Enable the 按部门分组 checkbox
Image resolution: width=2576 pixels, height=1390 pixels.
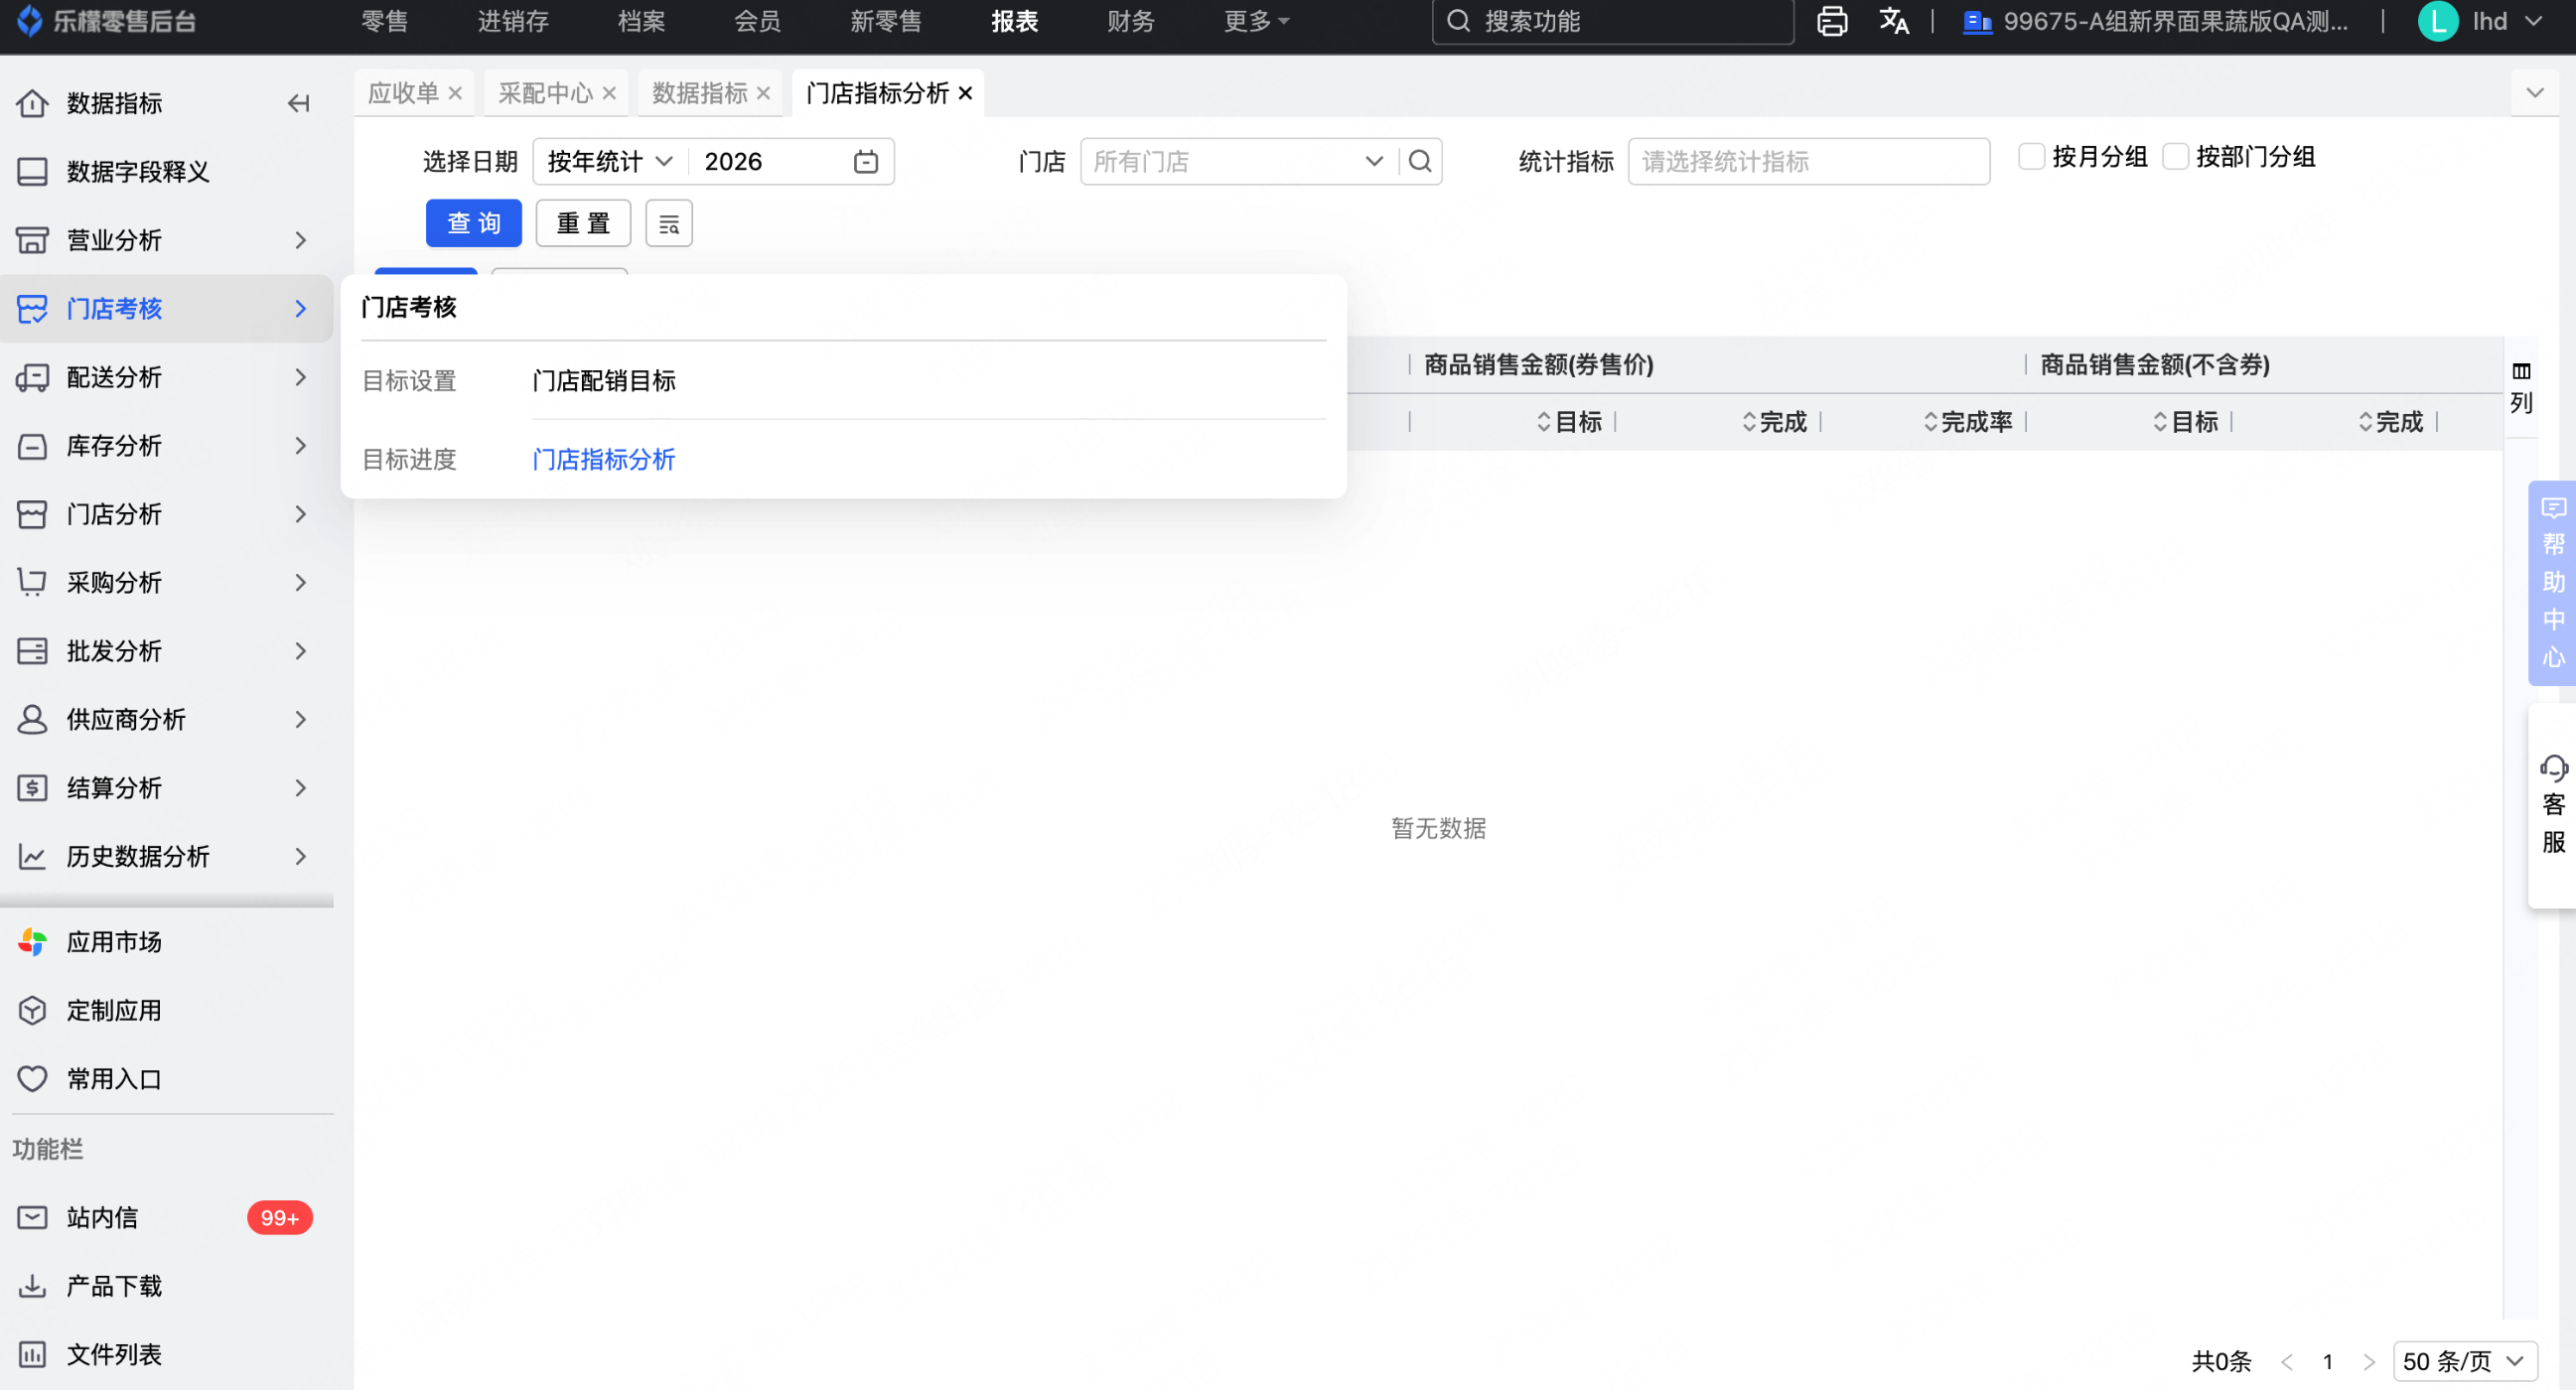[x=2175, y=156]
